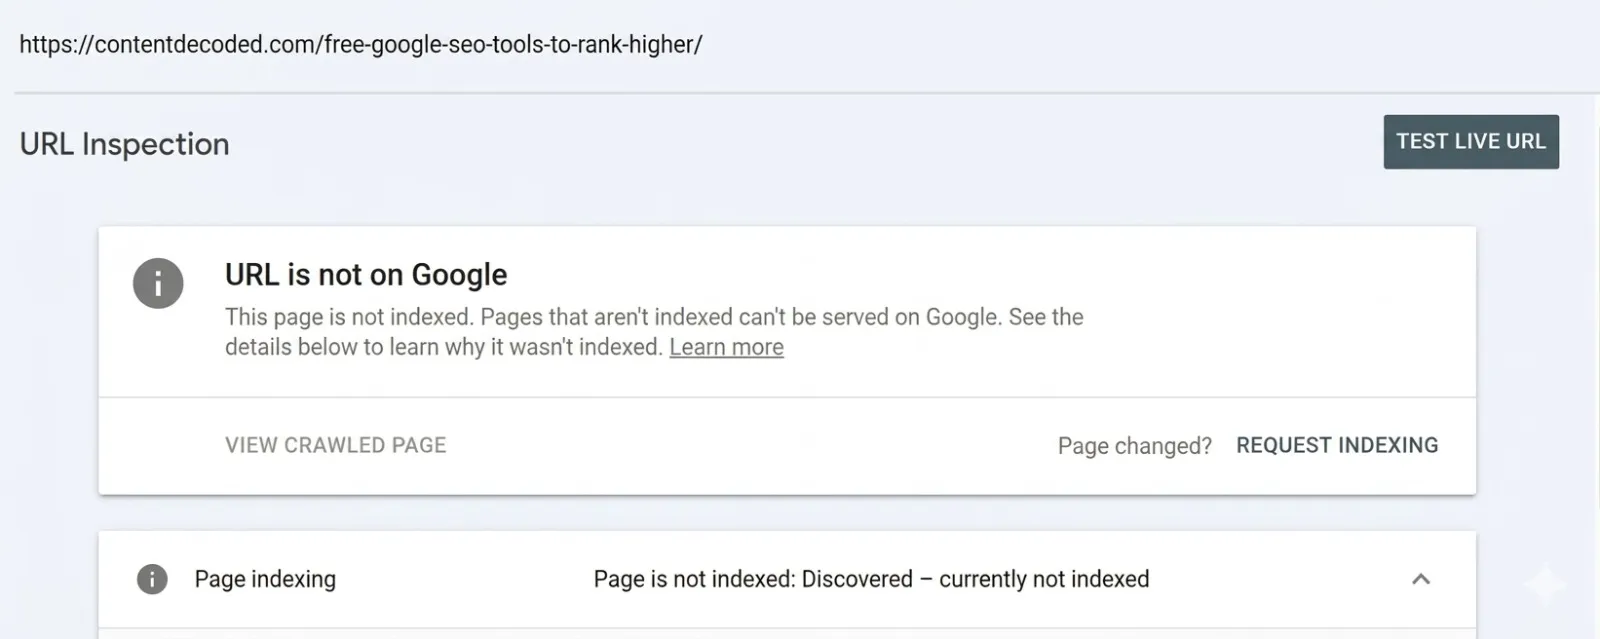The height and width of the screenshot is (639, 1600).
Task: Click the Discovered – currently not indexed status text
Action: pos(871,578)
